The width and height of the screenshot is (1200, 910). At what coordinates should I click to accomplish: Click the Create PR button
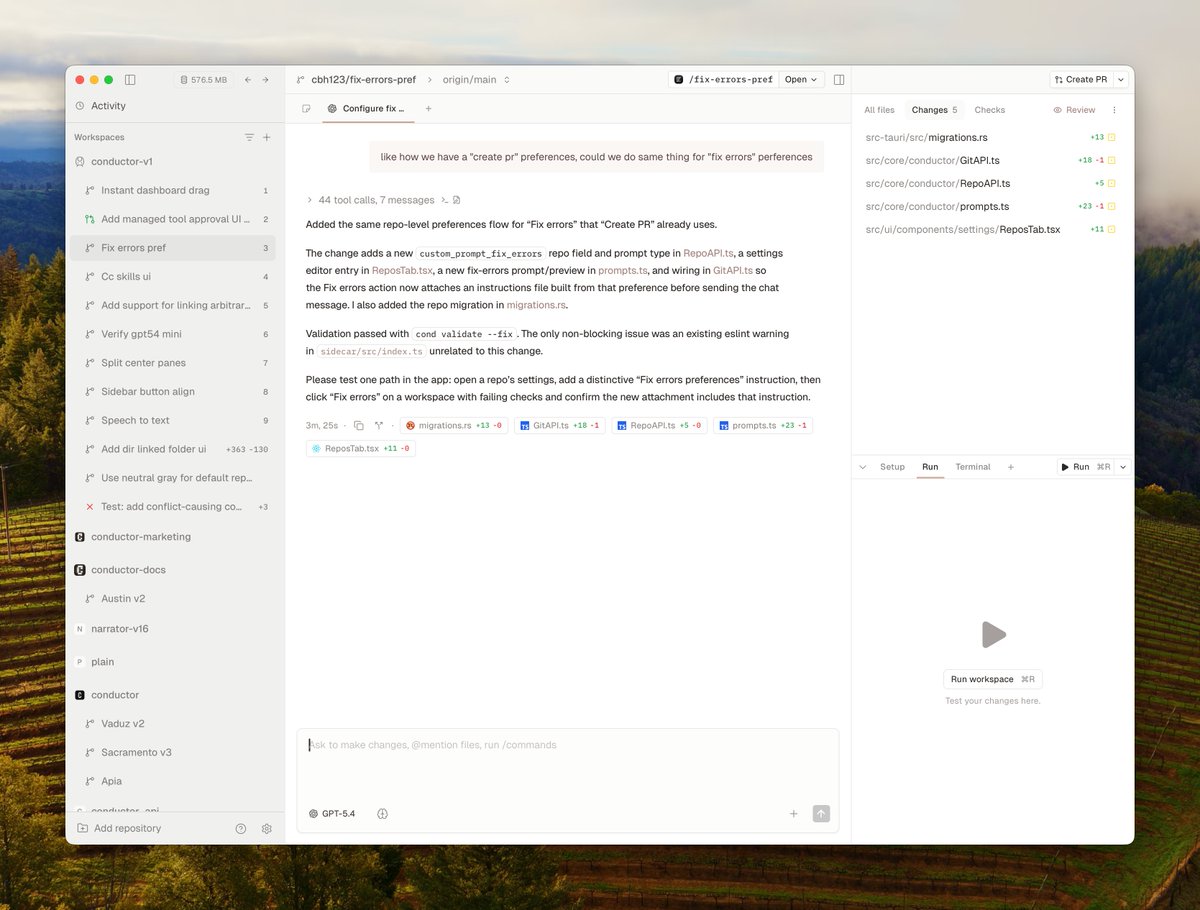[x=1081, y=80]
